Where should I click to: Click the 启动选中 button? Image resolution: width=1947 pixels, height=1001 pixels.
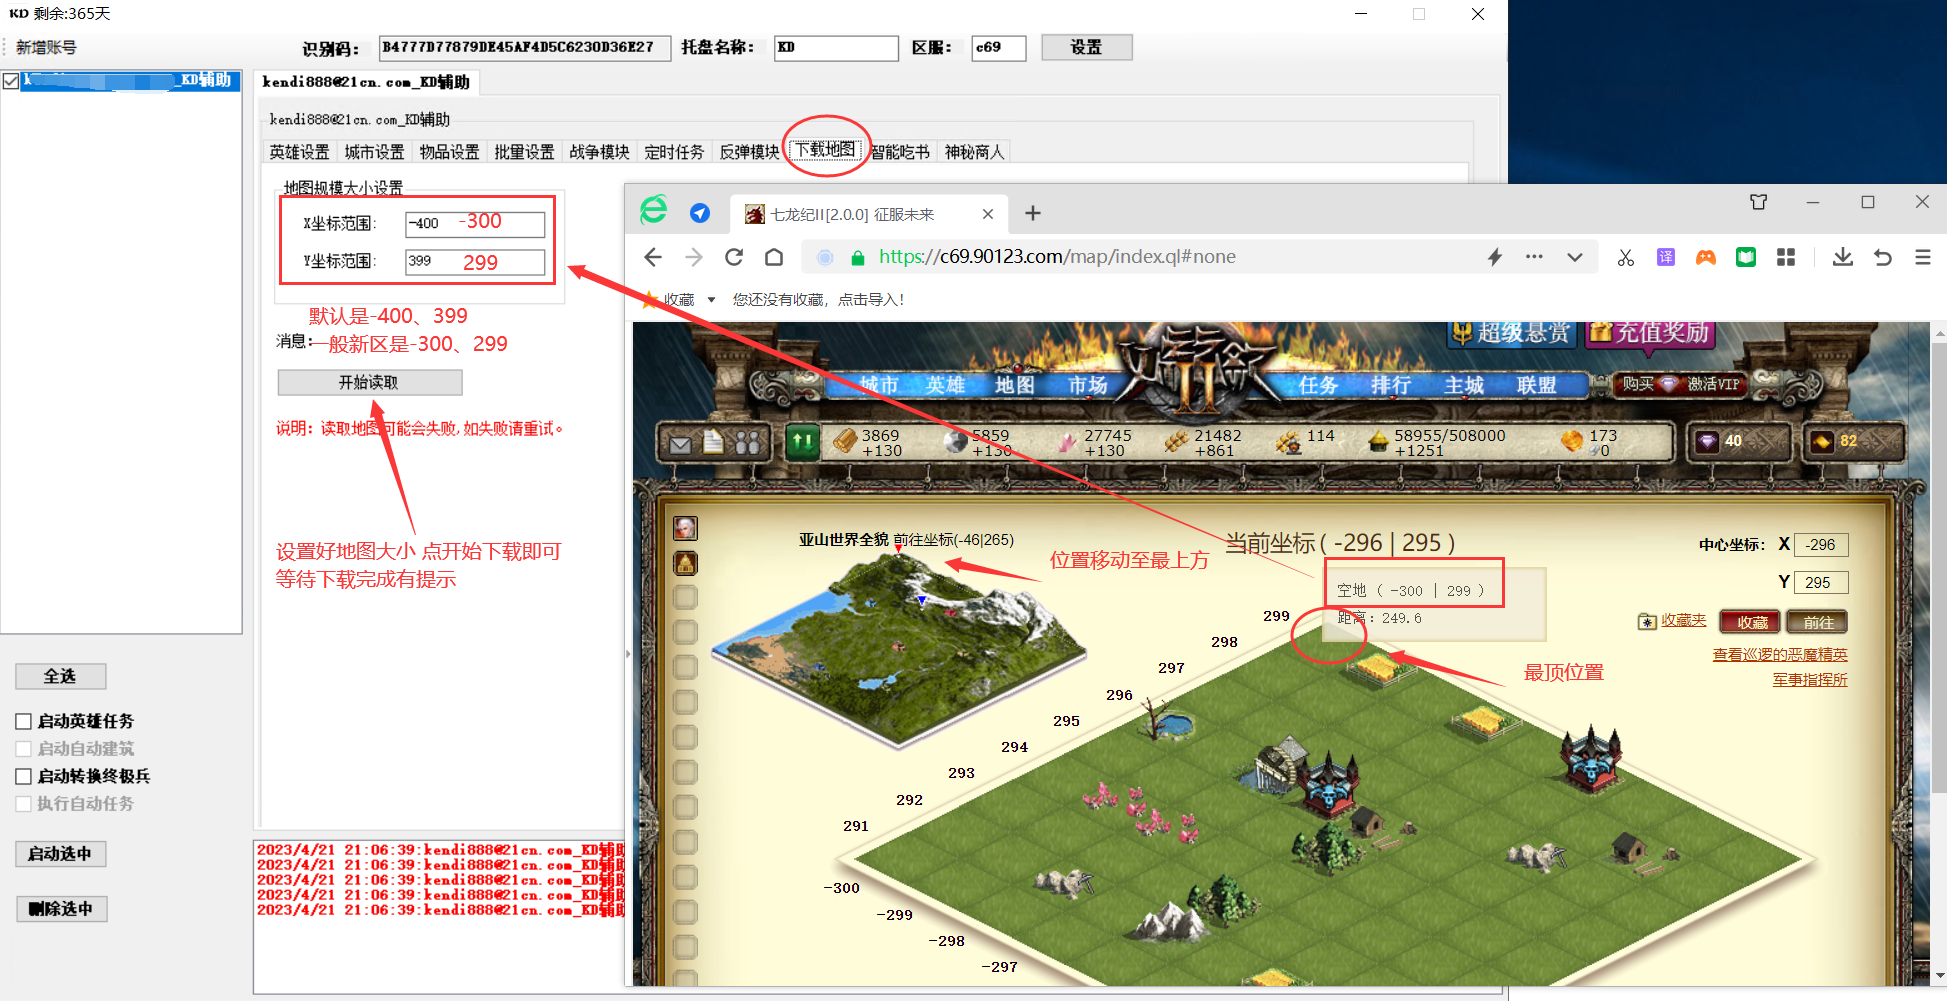click(x=60, y=853)
